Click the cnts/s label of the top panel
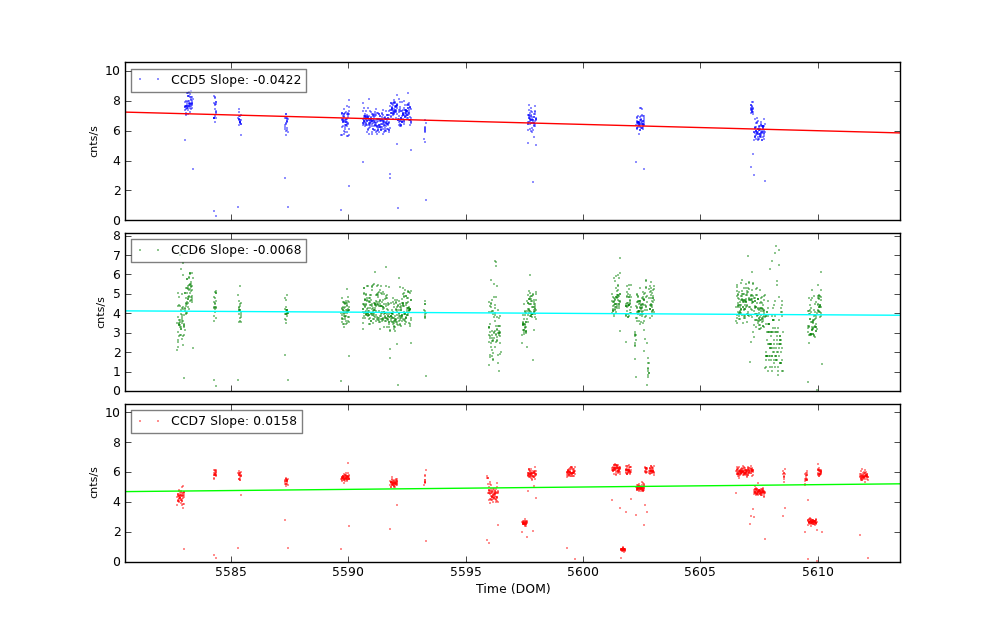Viewport: 1000px width, 624px height. coord(94,141)
